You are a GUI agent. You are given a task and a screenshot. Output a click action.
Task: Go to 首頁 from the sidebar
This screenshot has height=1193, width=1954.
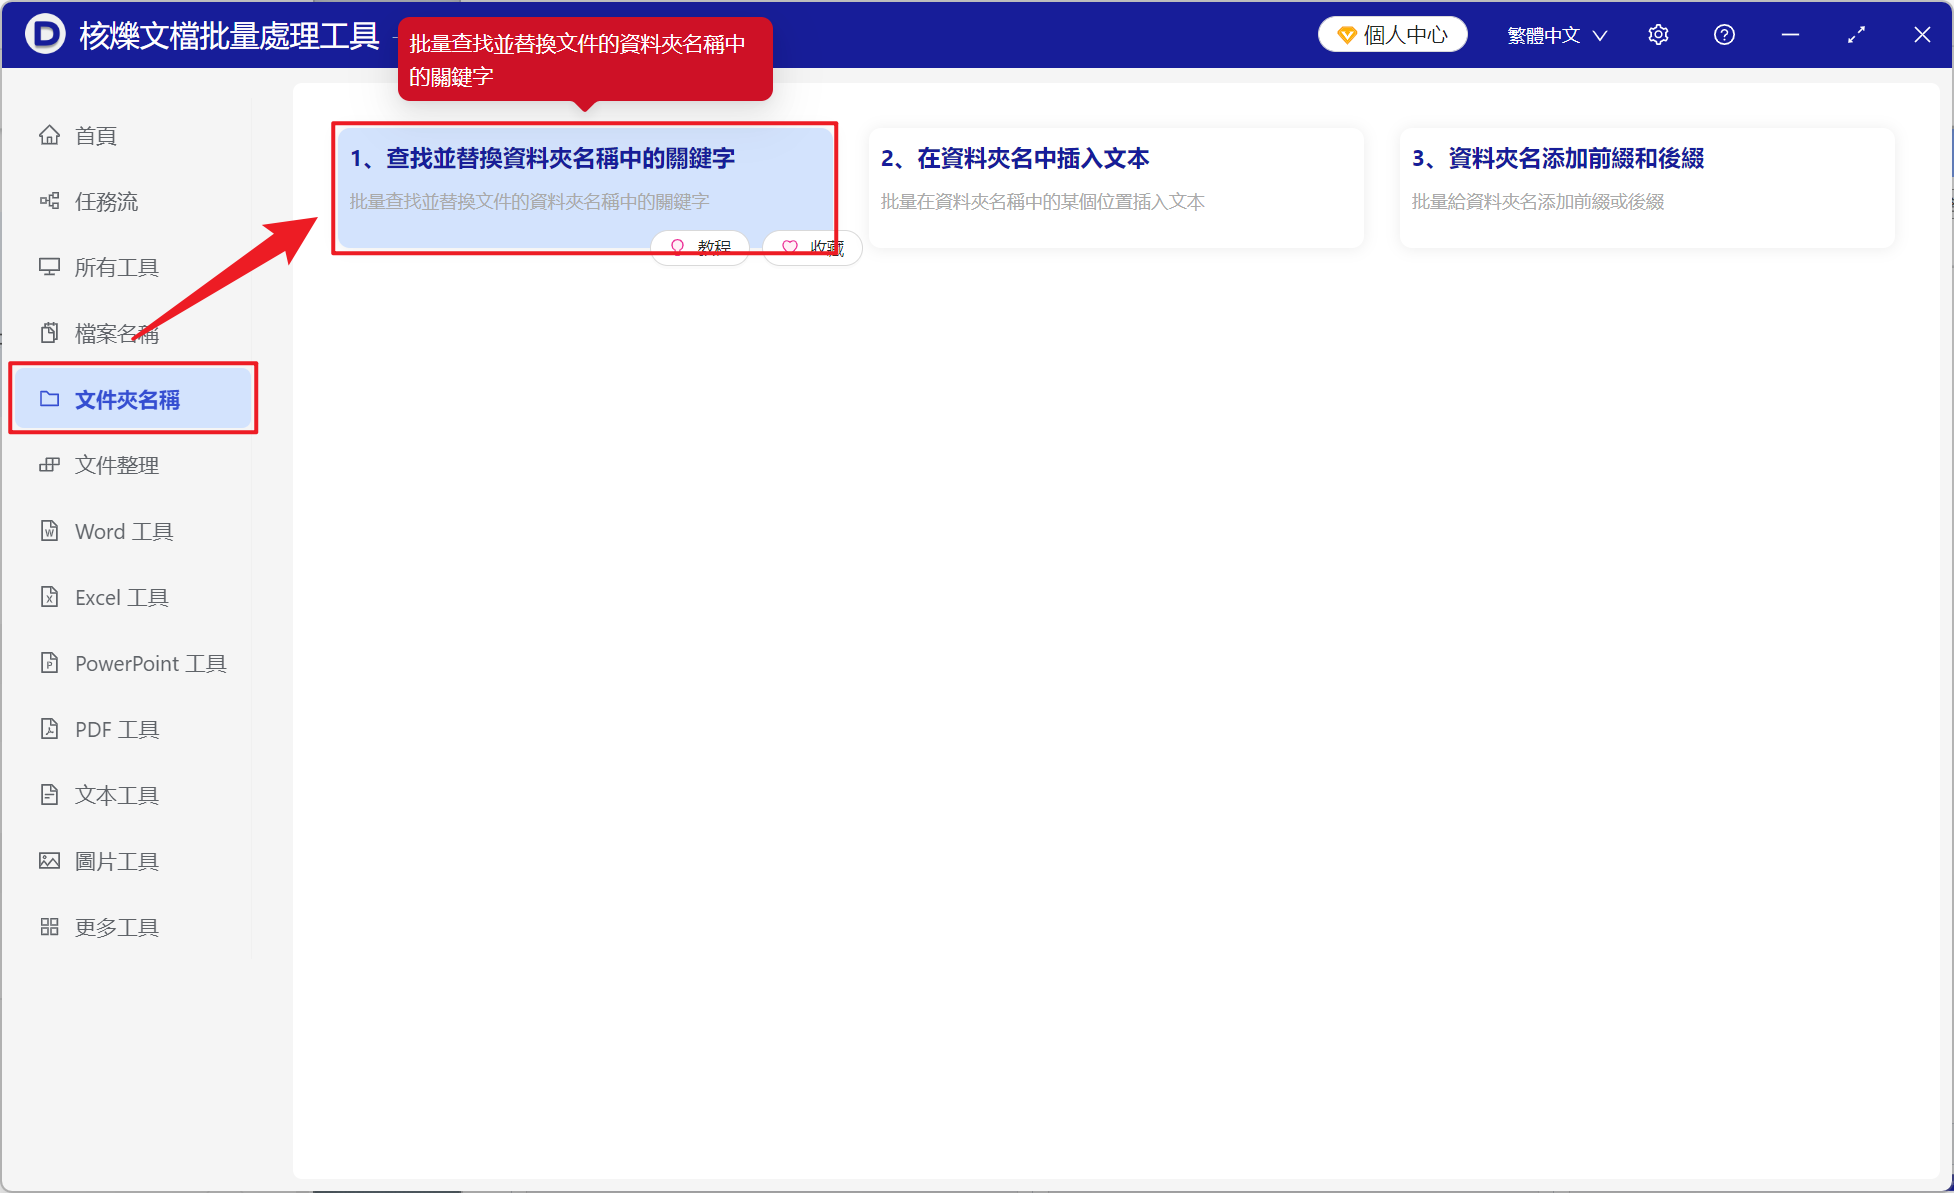pos(95,135)
